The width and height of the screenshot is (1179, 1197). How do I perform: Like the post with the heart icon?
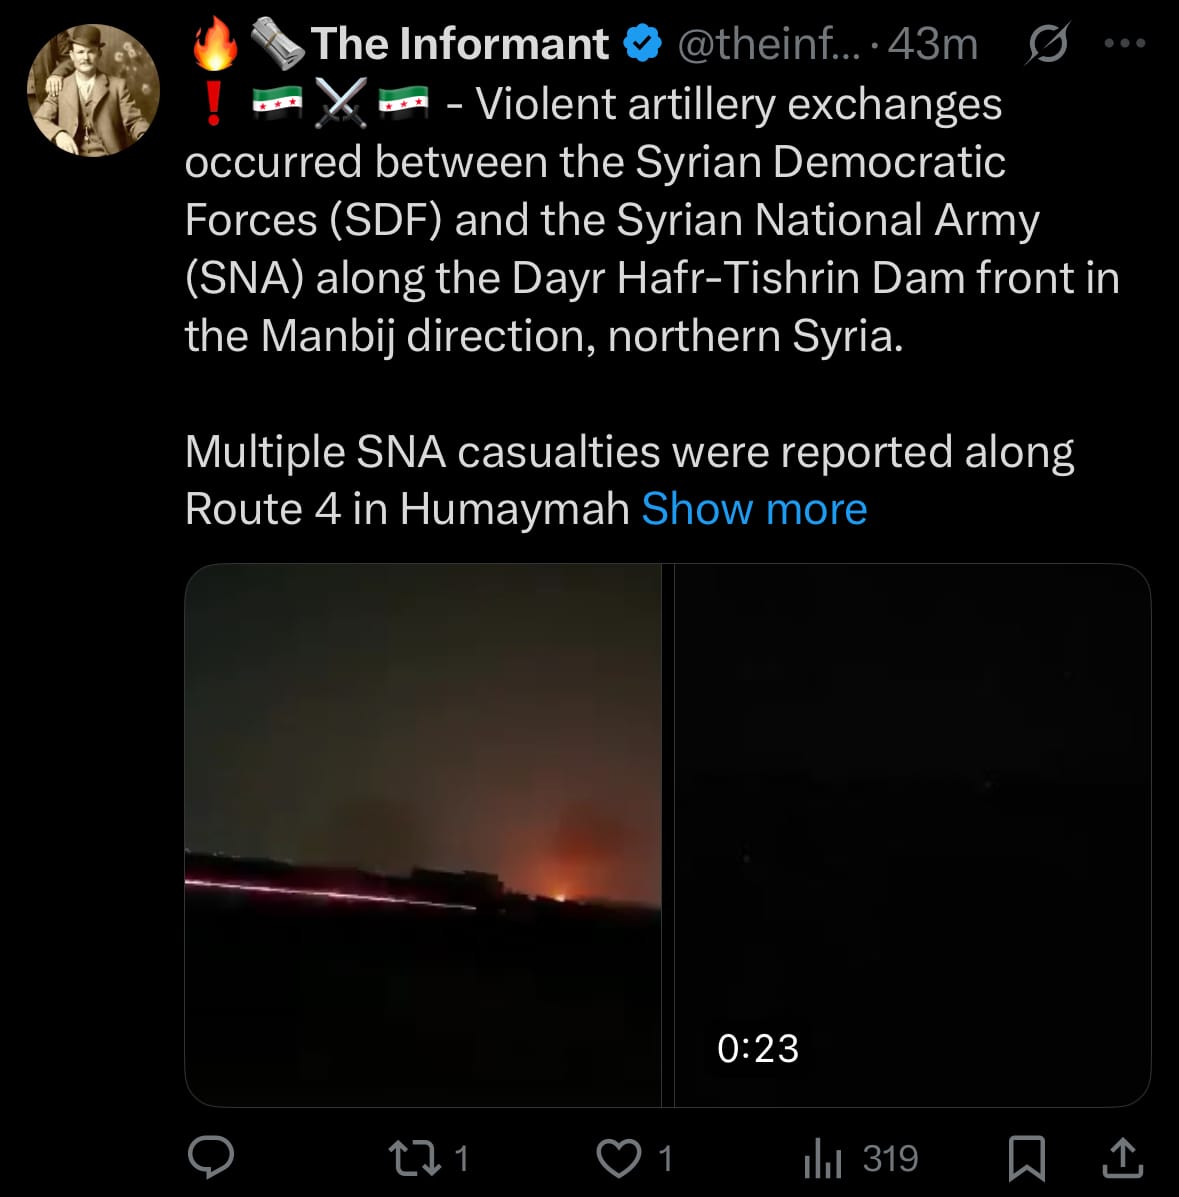tap(619, 1158)
